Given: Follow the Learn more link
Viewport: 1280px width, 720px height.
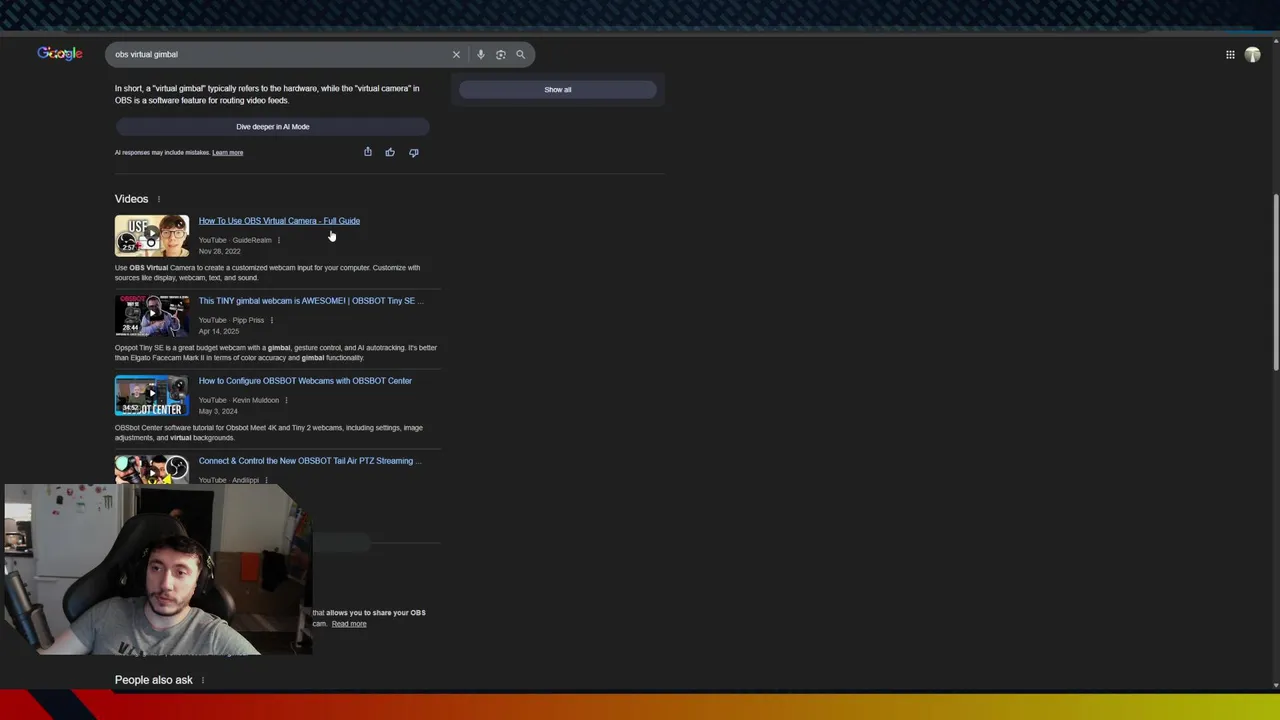Looking at the screenshot, I should [x=227, y=153].
